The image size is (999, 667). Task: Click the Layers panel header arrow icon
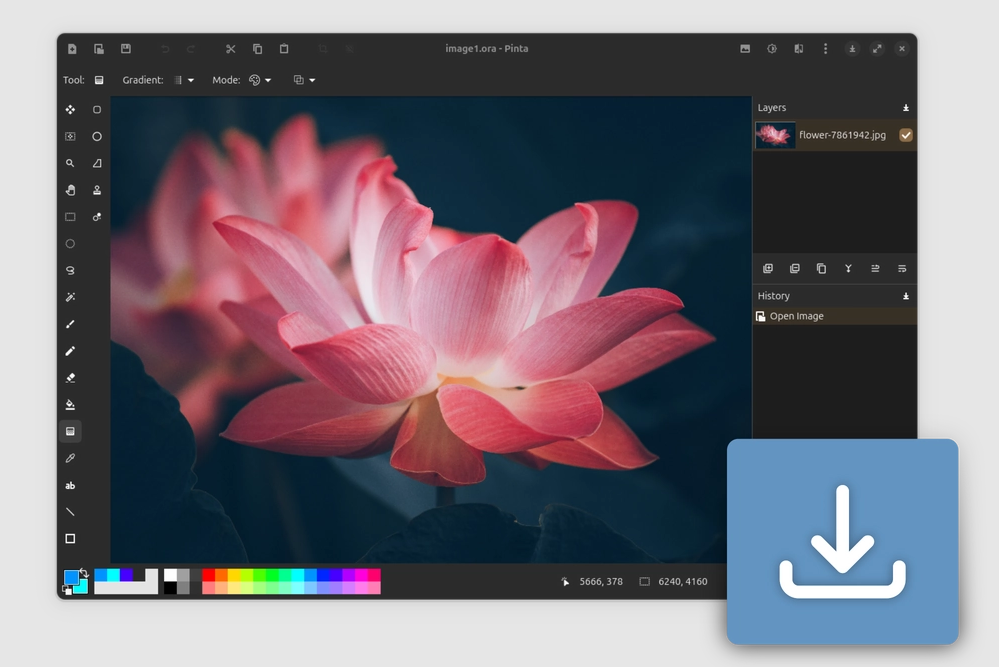[905, 108]
